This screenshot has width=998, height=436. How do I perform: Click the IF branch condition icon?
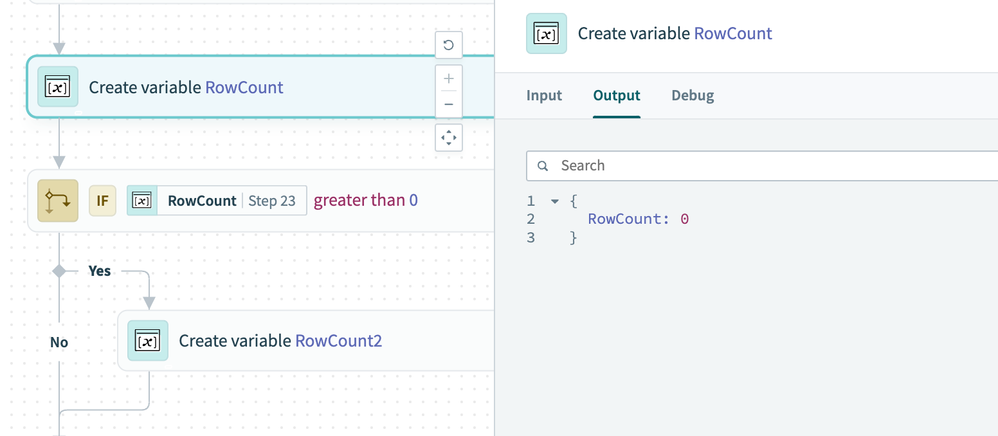click(58, 200)
